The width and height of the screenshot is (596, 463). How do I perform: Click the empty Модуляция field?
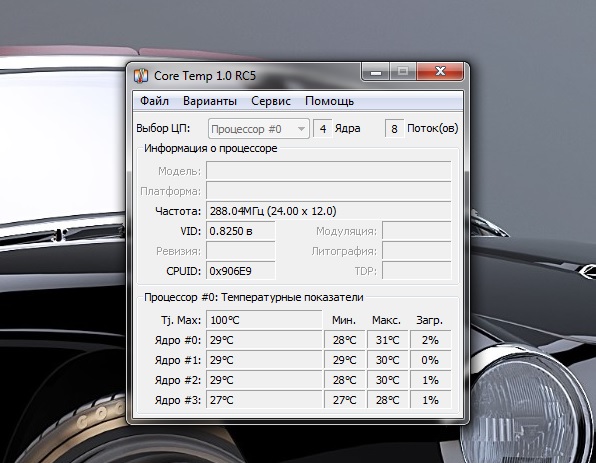pyautogui.click(x=417, y=231)
